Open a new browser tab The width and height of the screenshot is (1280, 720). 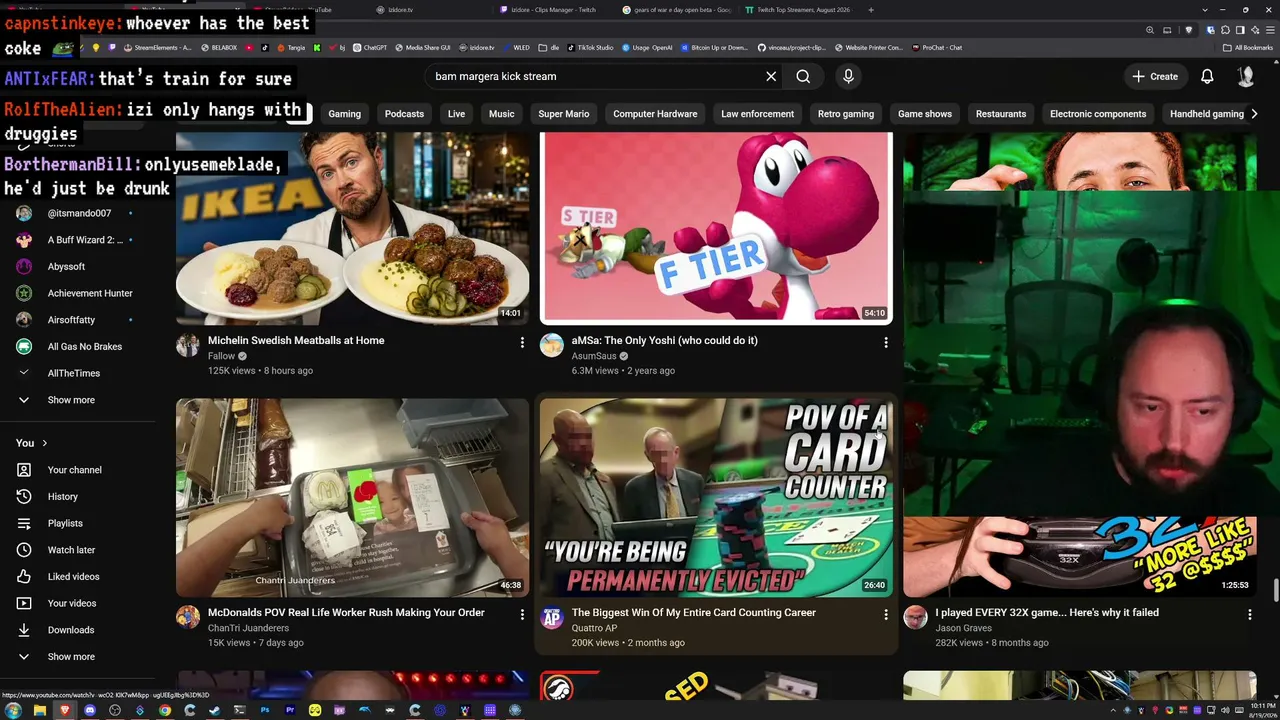(x=871, y=10)
